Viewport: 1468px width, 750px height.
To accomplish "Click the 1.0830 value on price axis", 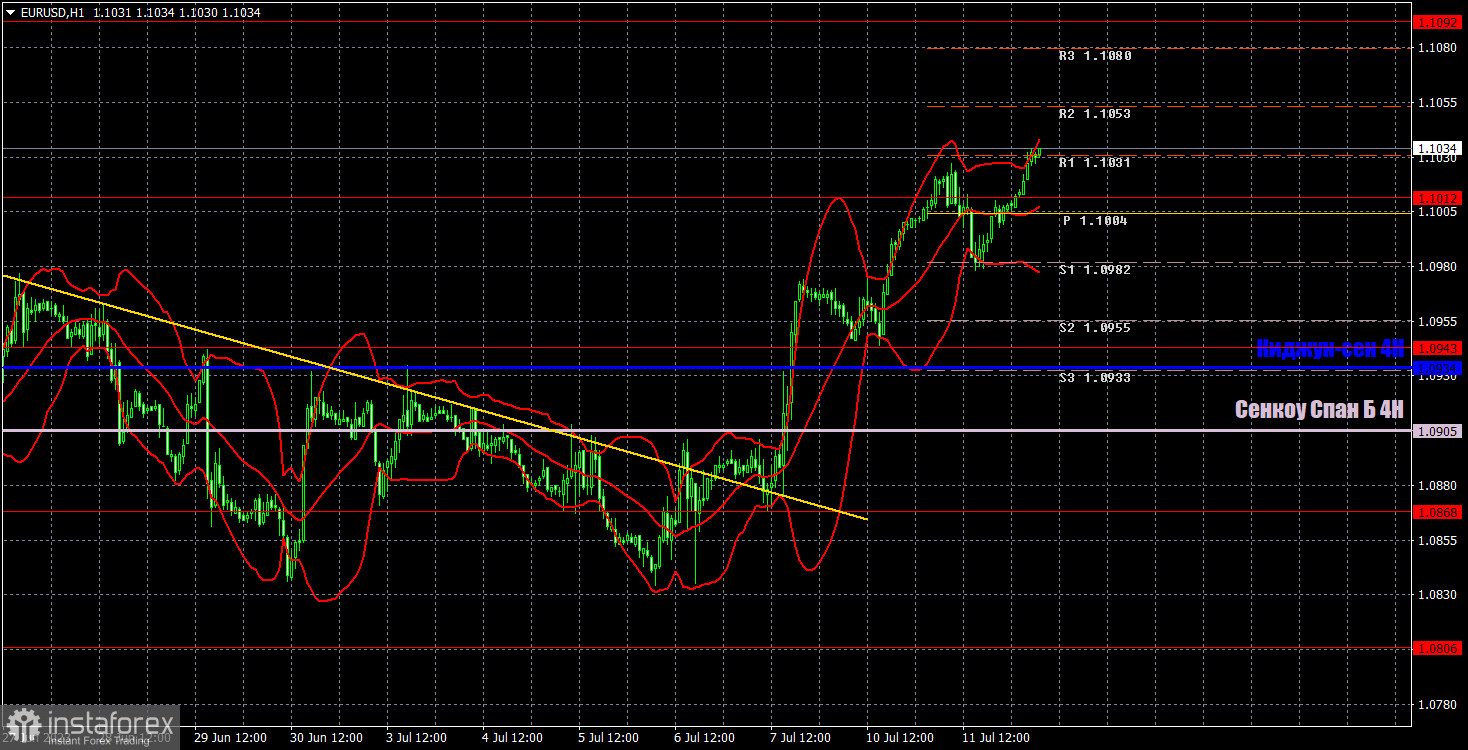I will click(x=1438, y=594).
